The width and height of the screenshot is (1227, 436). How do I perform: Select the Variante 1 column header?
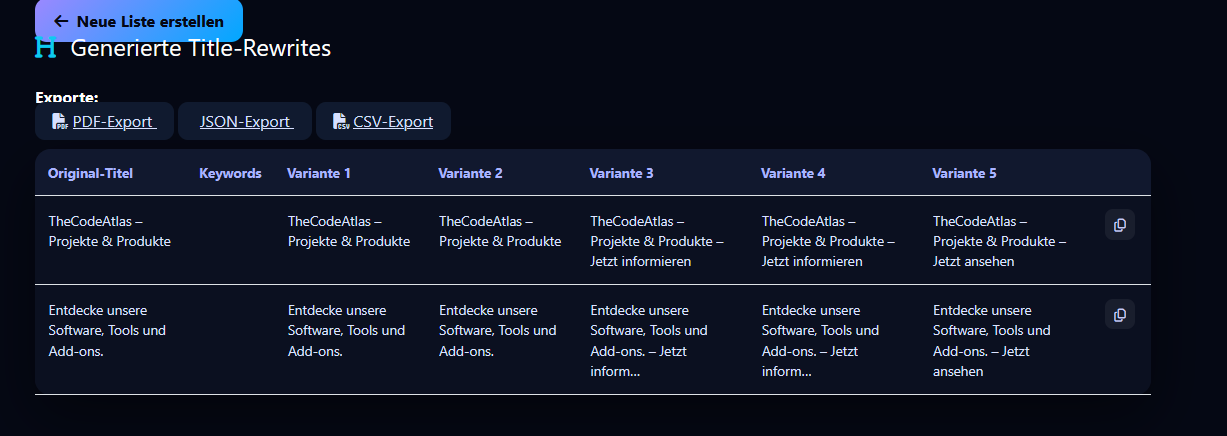(319, 173)
